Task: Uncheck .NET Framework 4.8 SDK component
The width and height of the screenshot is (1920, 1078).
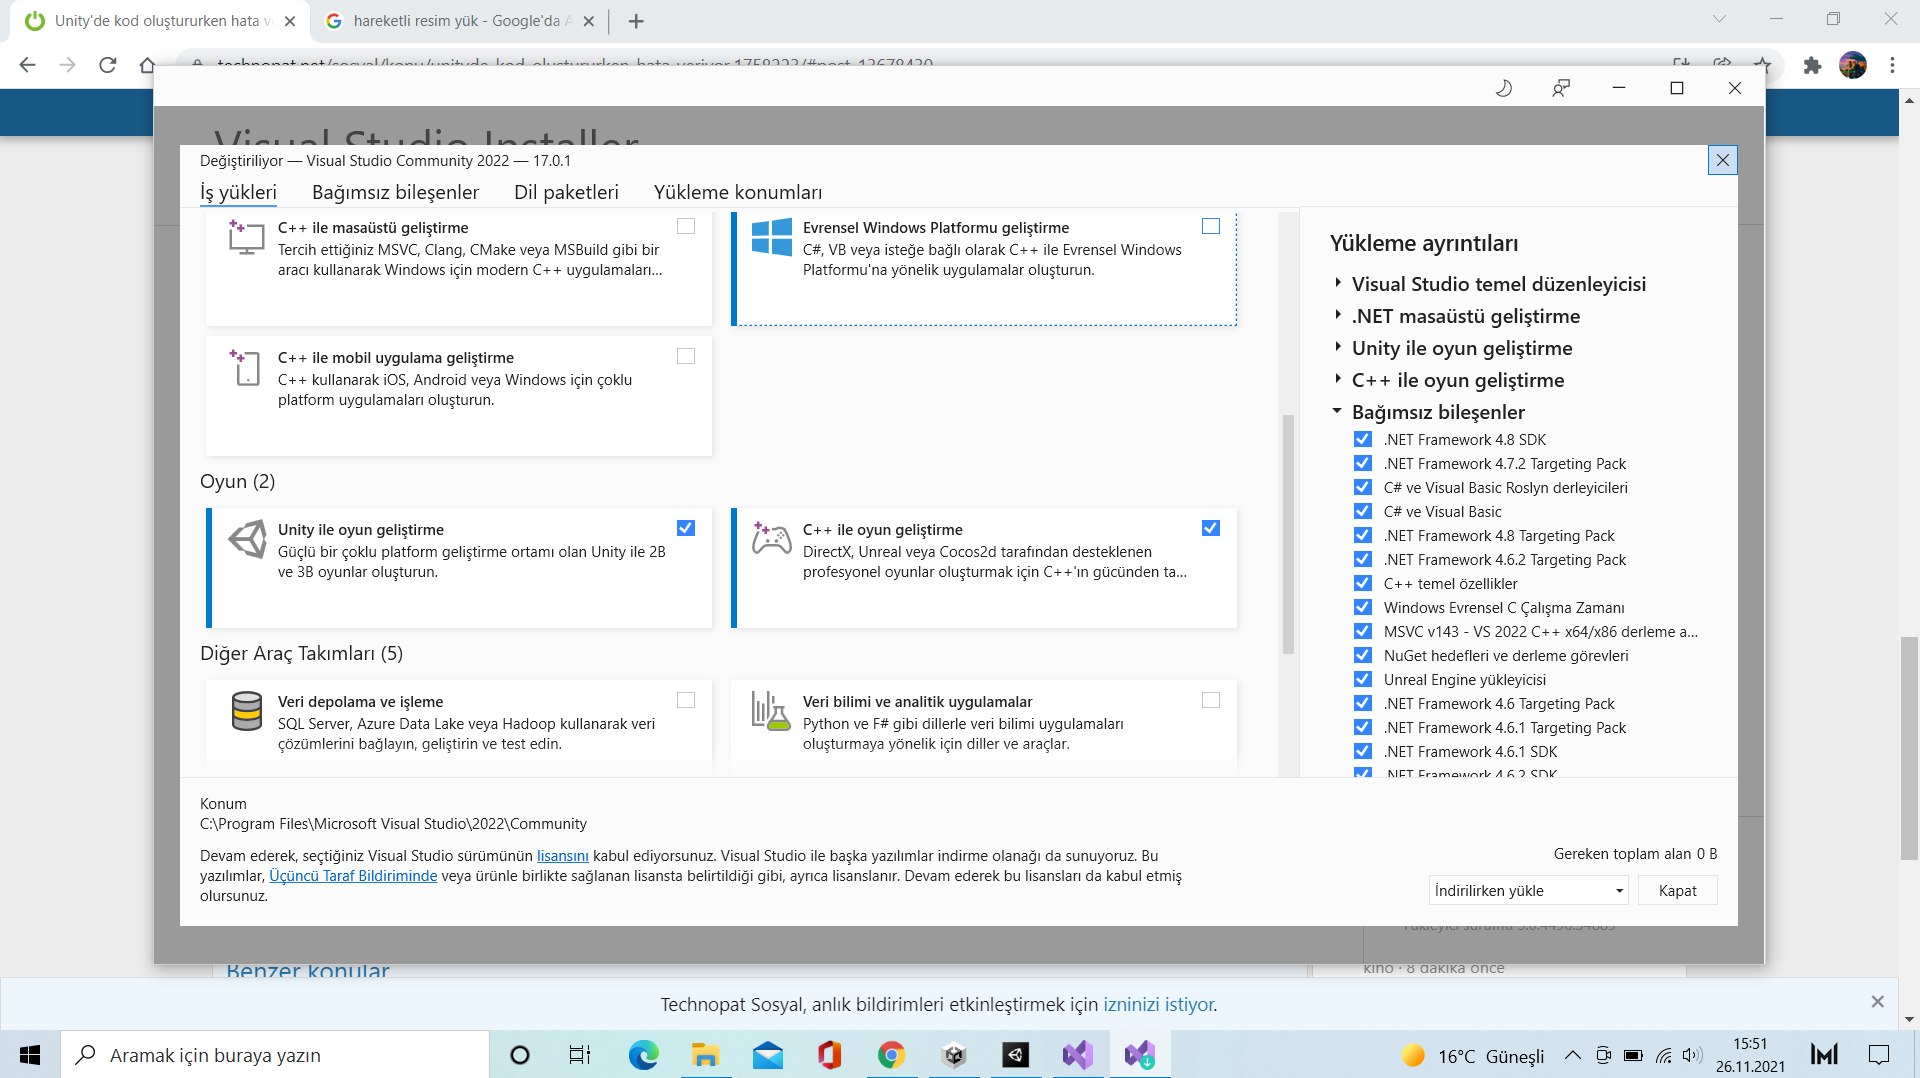Action: coord(1363,439)
